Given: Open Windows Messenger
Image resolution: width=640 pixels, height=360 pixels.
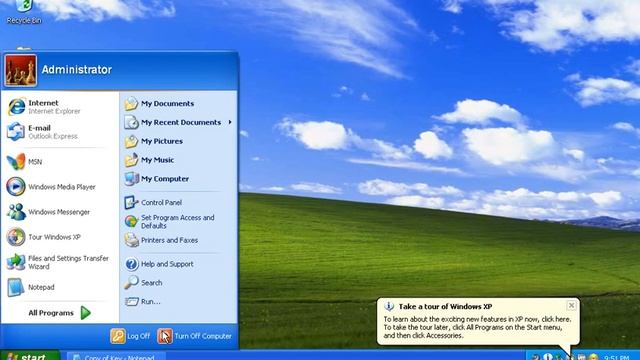Looking at the screenshot, I should (x=60, y=212).
